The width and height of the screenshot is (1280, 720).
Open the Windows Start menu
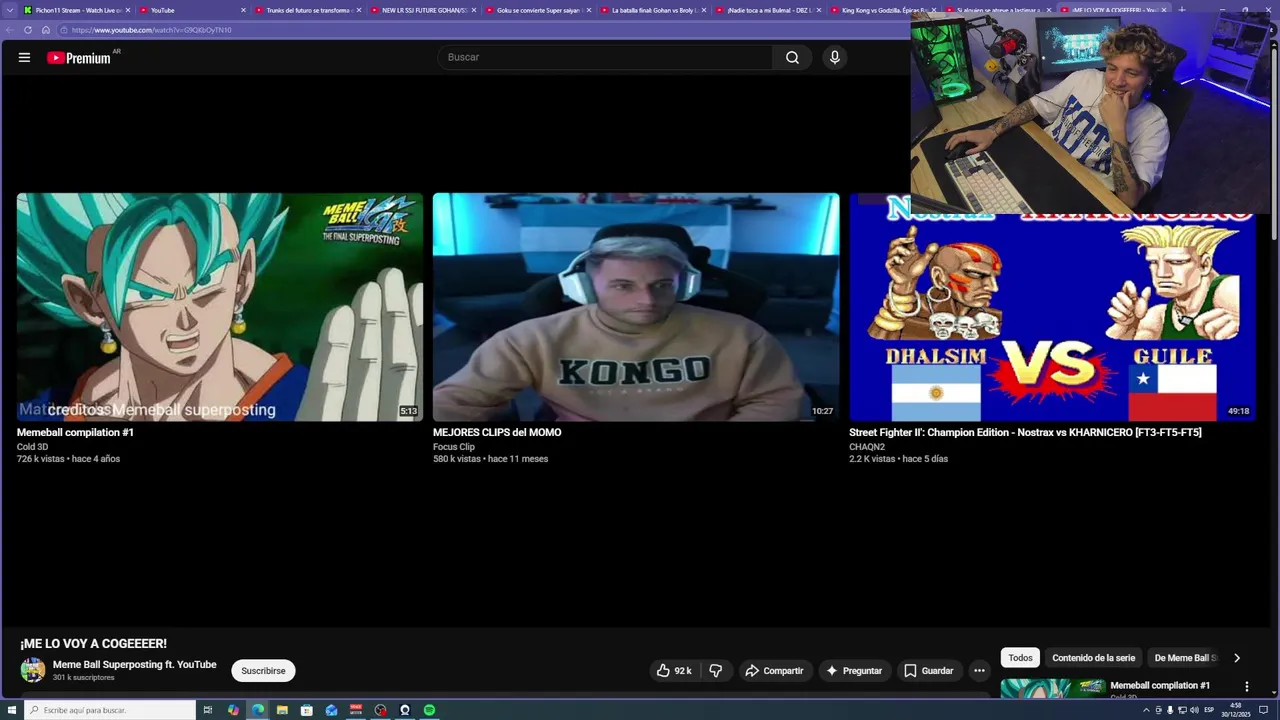pyautogui.click(x=12, y=710)
